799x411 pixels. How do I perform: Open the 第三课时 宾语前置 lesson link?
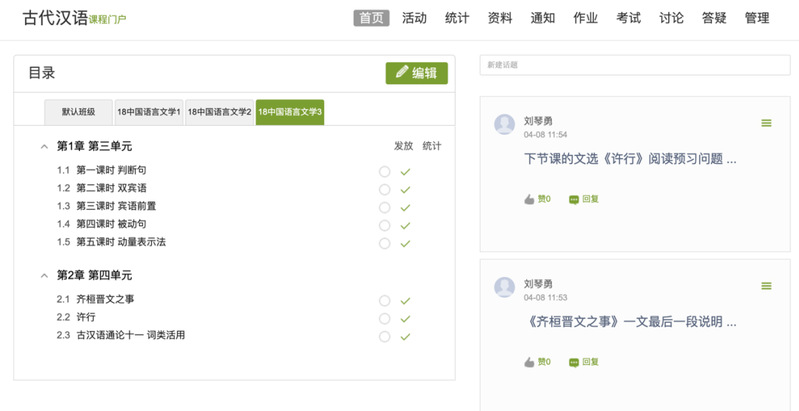pyautogui.click(x=116, y=206)
